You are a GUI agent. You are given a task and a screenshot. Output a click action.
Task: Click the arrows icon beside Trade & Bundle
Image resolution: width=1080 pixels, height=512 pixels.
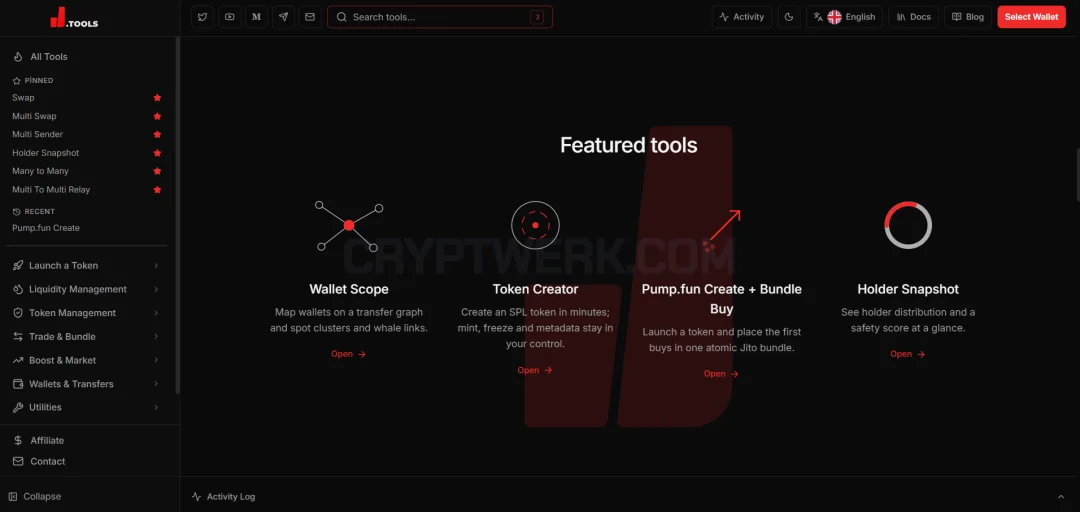point(17,336)
